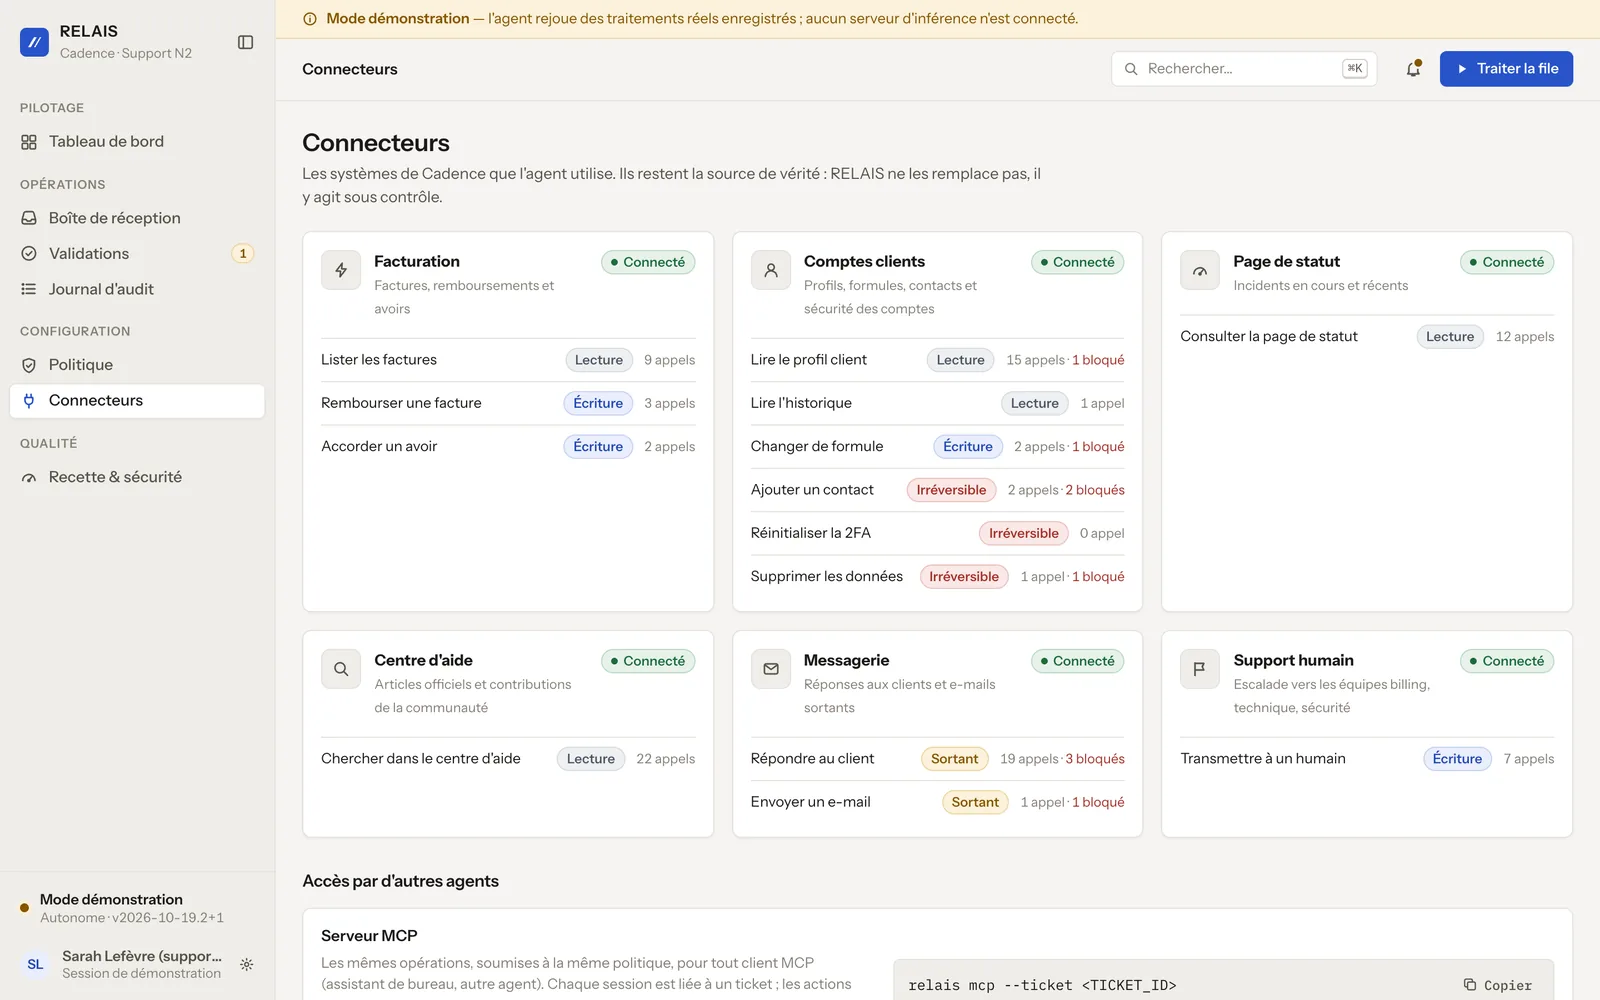Click the Copier icon for the command
Image resolution: width=1600 pixels, height=1000 pixels.
[x=1470, y=985]
